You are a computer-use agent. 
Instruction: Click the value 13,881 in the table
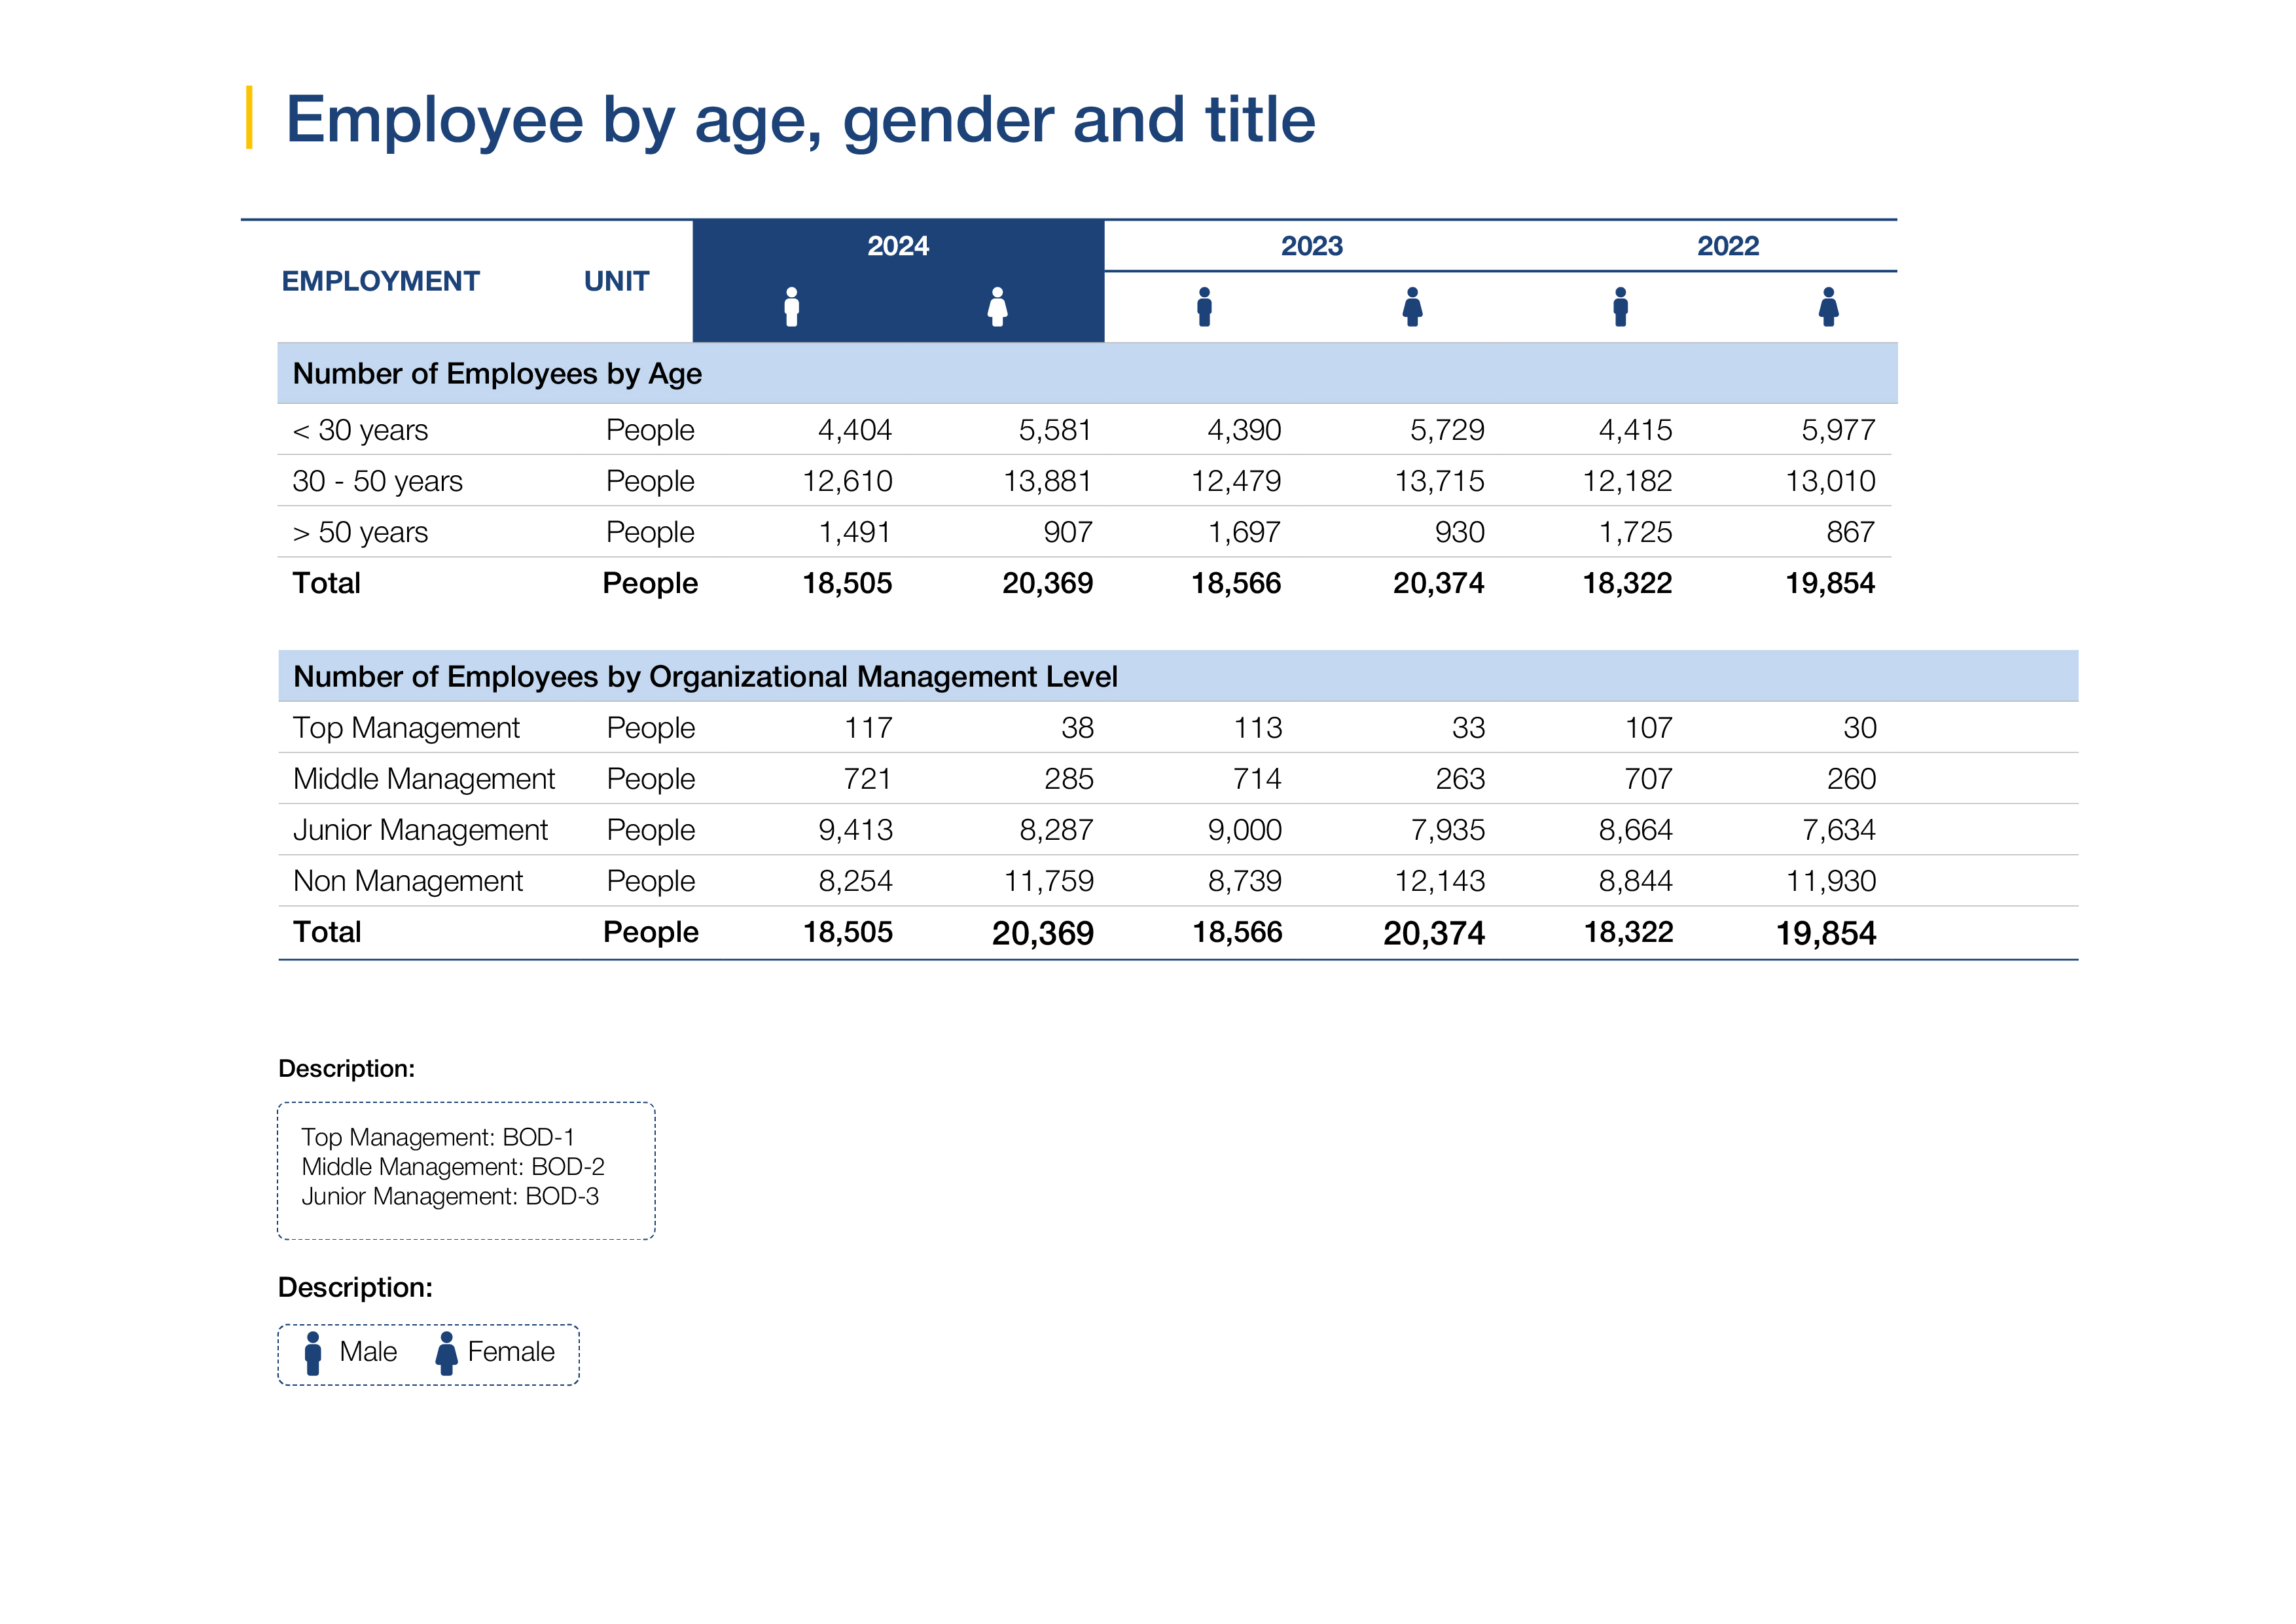1047,481
